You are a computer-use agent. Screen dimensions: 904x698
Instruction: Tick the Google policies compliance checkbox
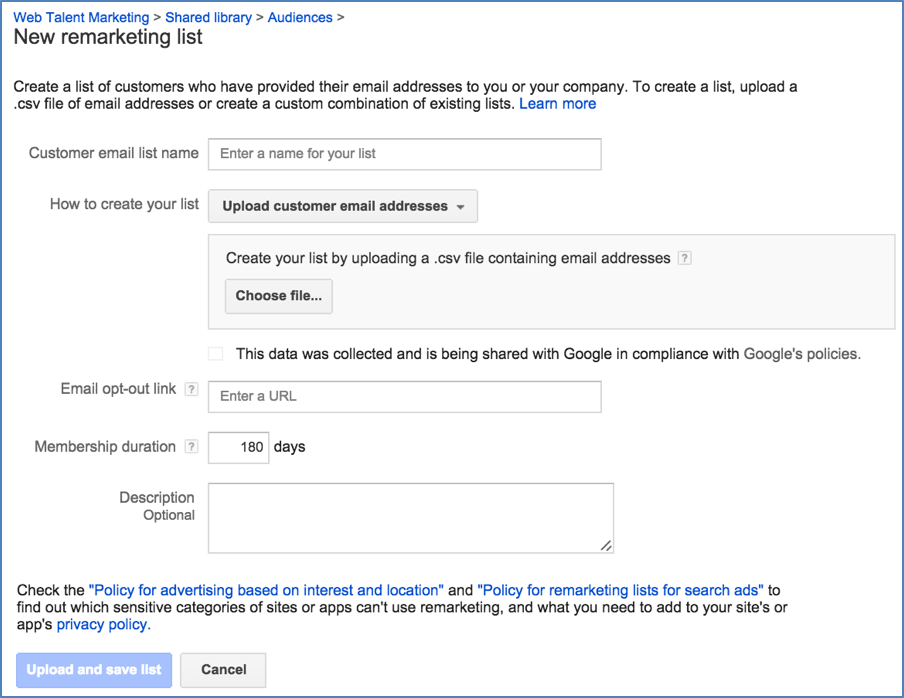pyautogui.click(x=216, y=353)
